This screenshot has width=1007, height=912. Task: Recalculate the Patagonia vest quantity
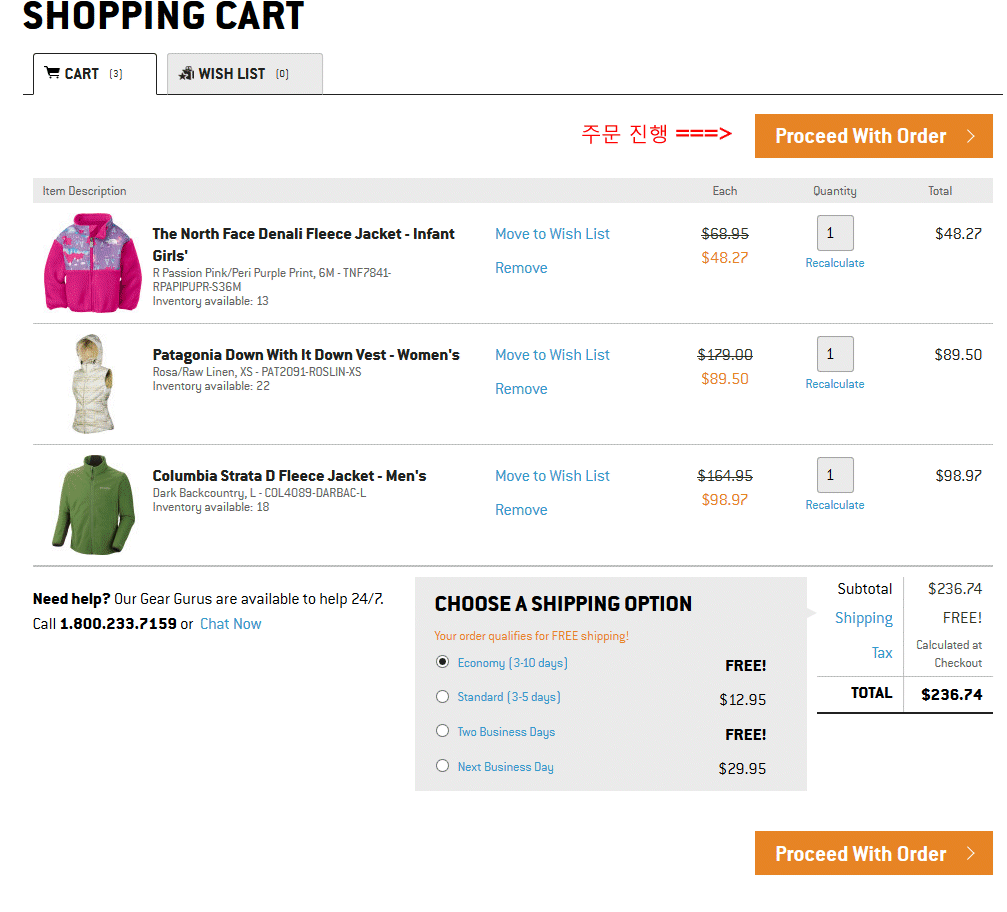(834, 384)
